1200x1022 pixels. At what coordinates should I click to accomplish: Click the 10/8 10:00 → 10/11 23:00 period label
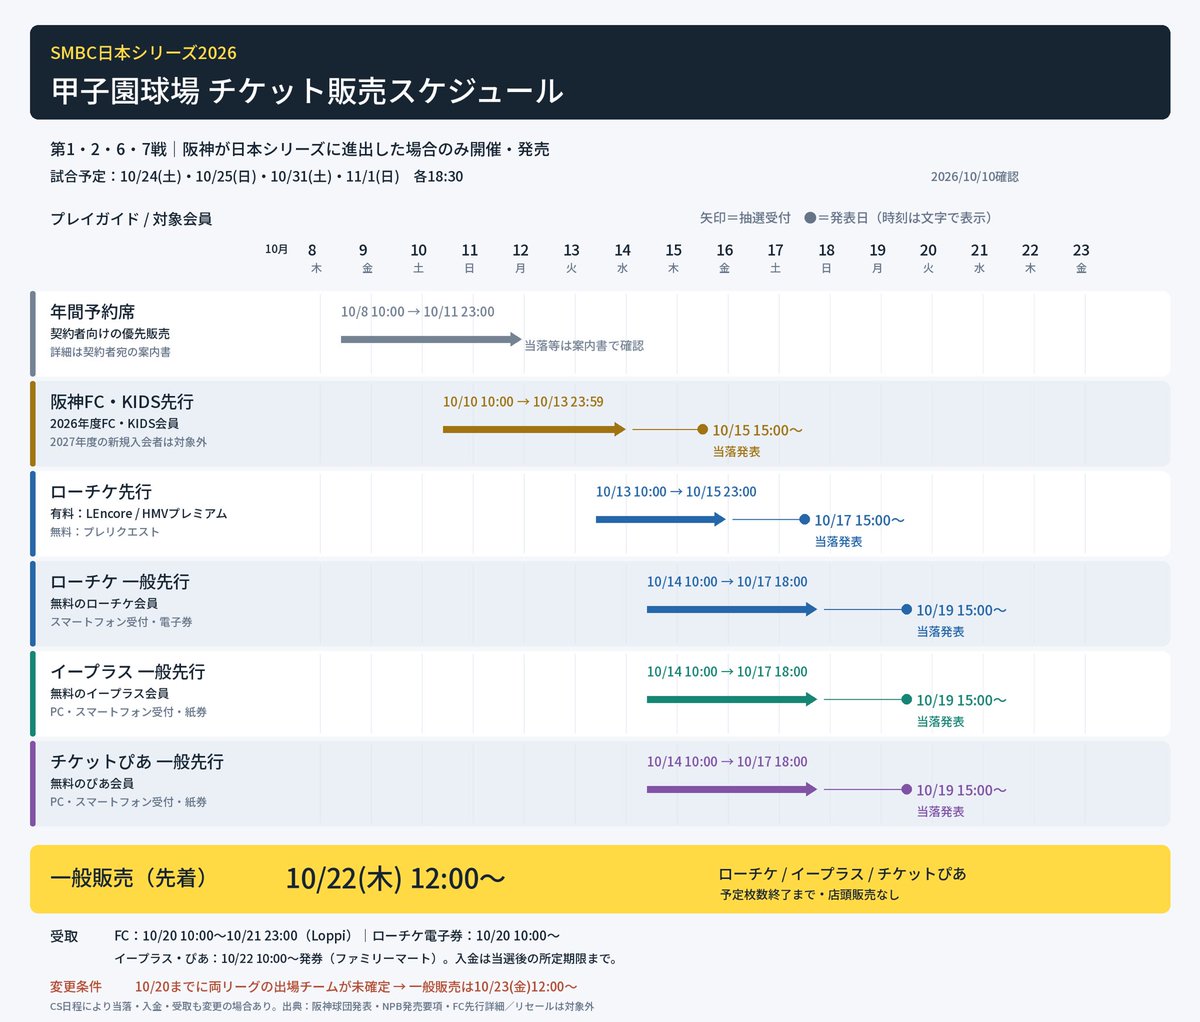click(x=418, y=311)
